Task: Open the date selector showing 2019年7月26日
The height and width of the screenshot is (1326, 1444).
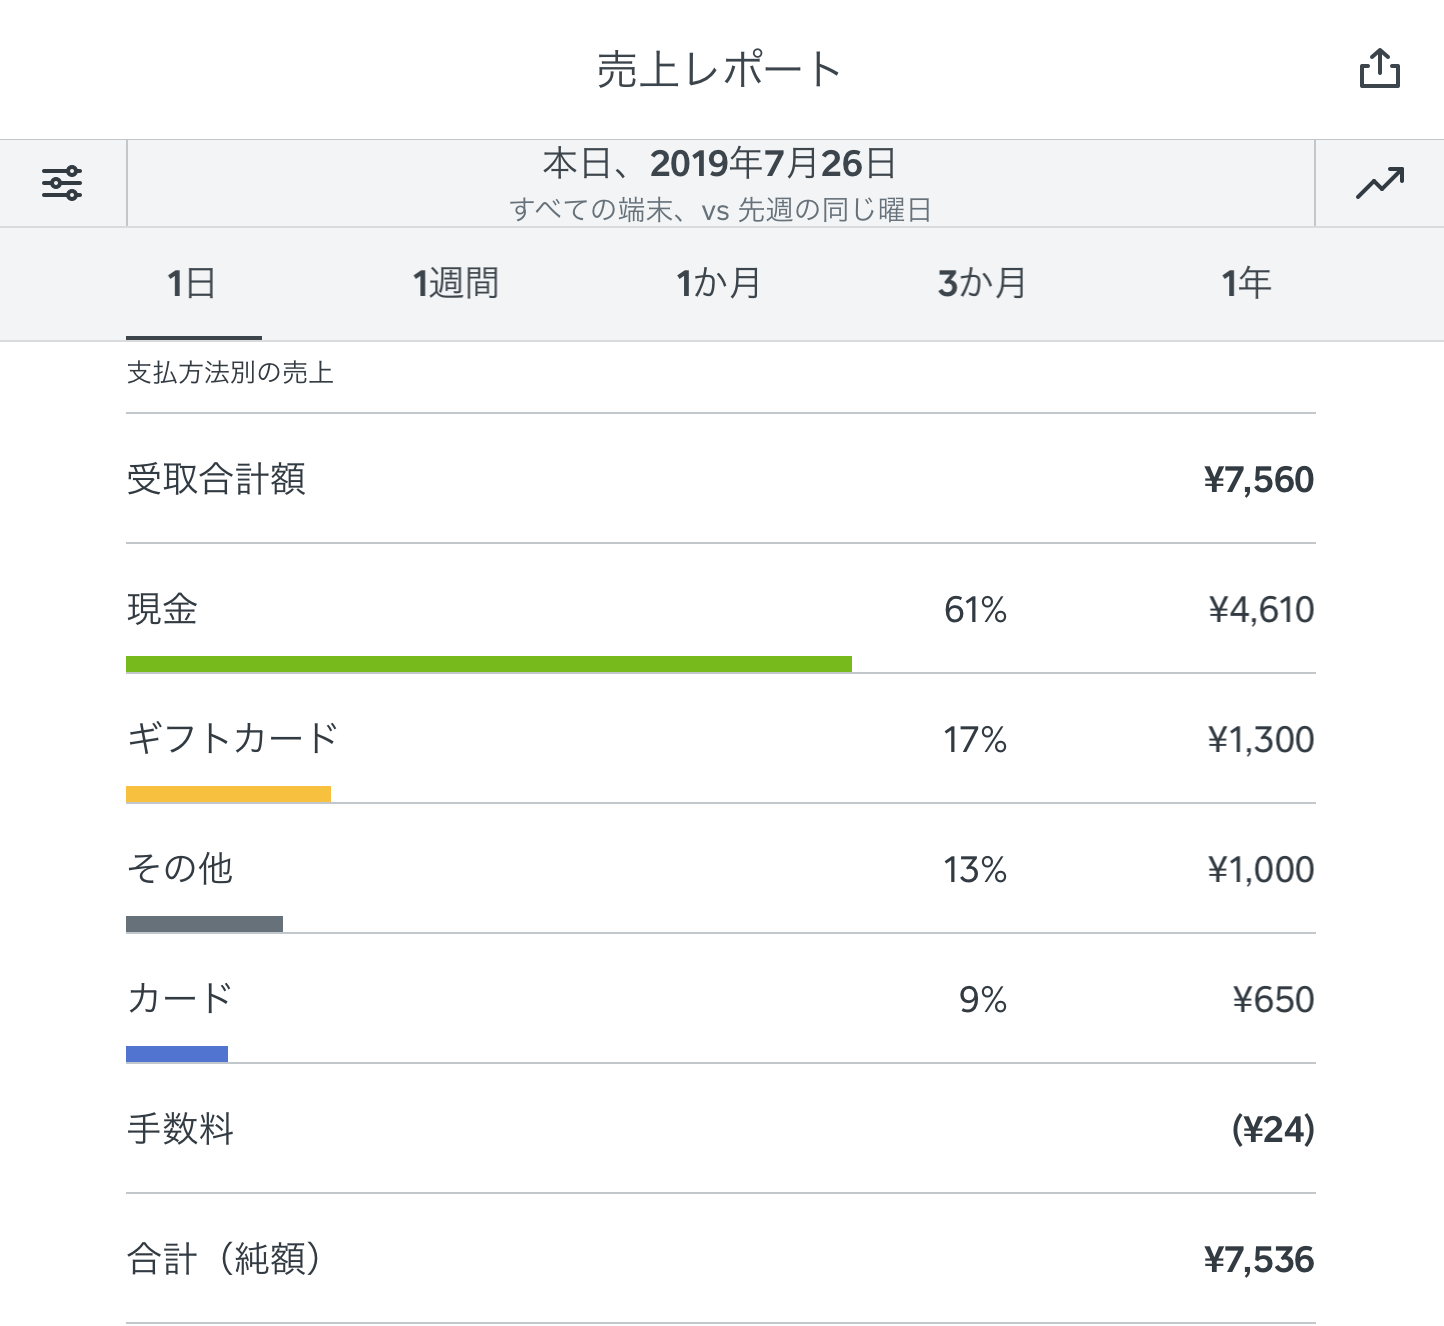Action: click(x=722, y=165)
